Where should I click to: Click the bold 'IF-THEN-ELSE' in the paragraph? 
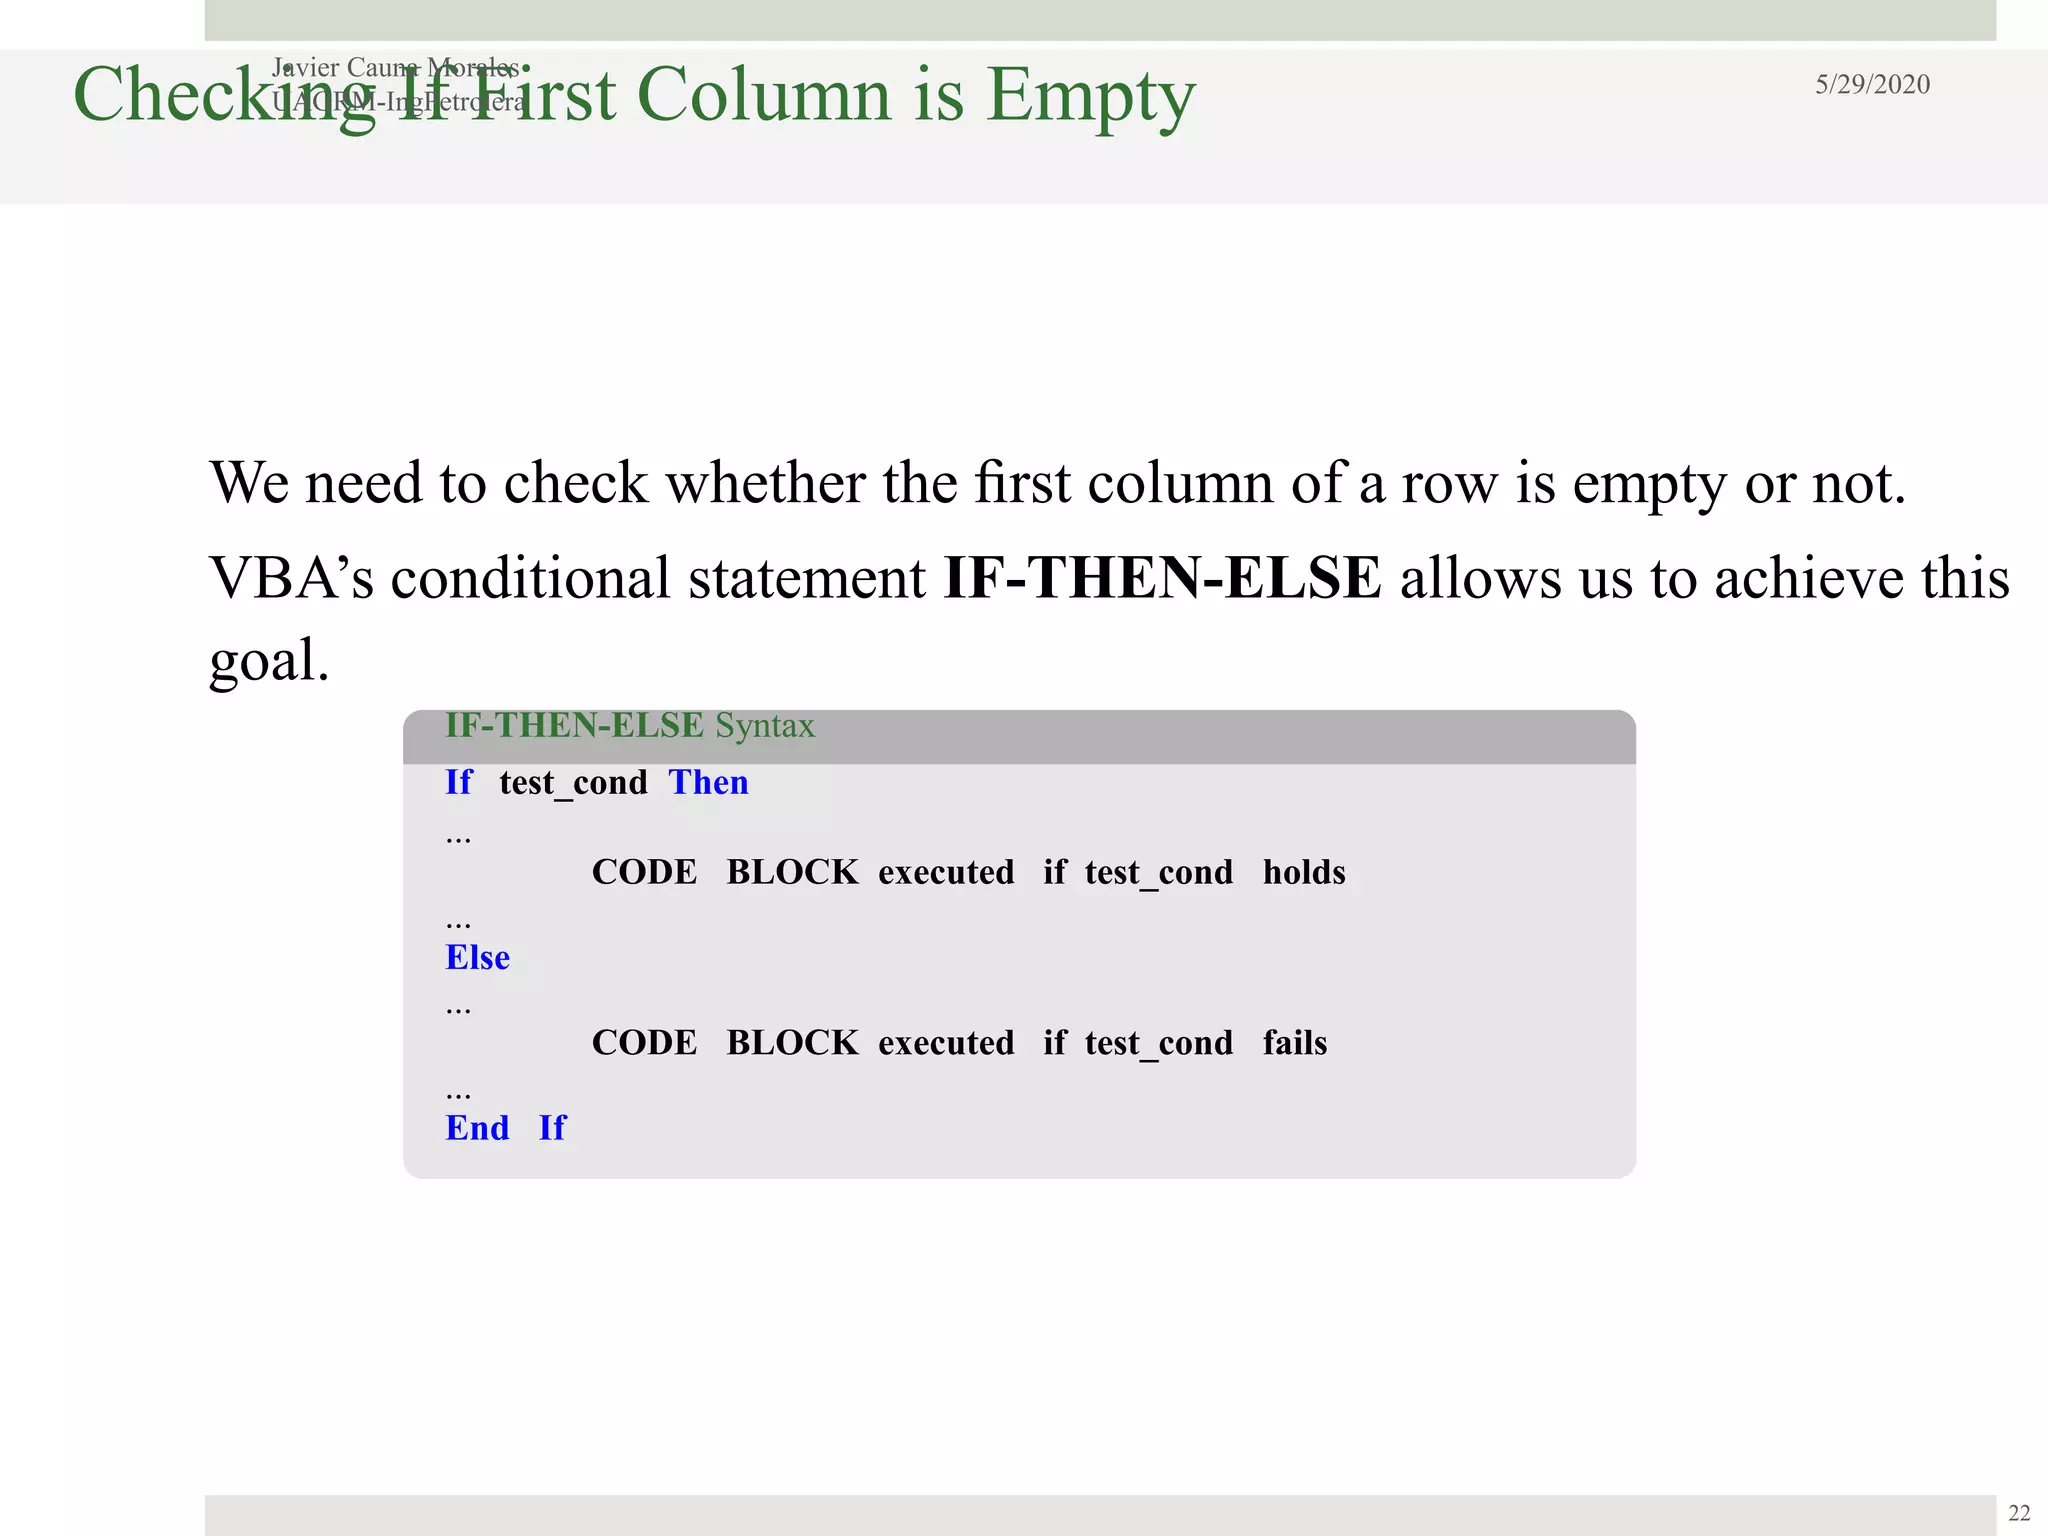[x=1162, y=578]
